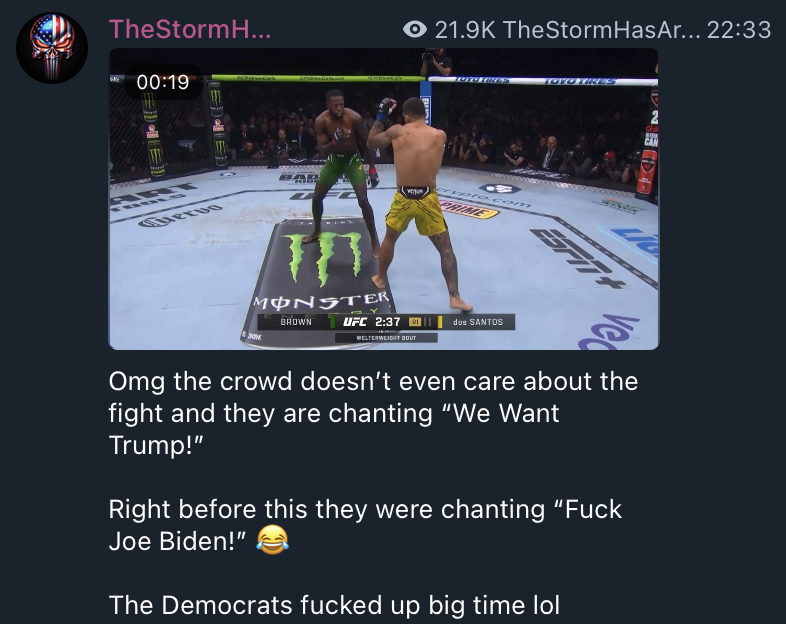Click the ESPN+ logo on the canvas

576,257
